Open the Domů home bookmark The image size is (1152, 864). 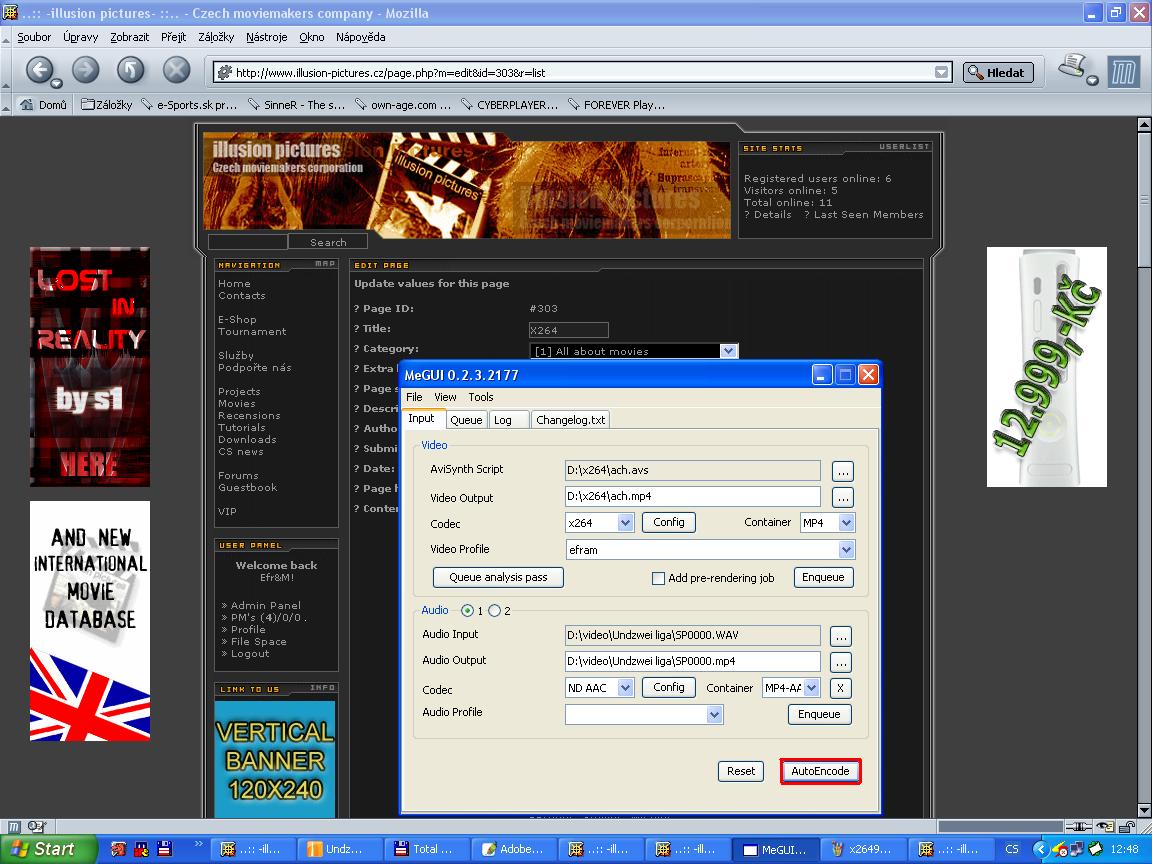click(43, 105)
